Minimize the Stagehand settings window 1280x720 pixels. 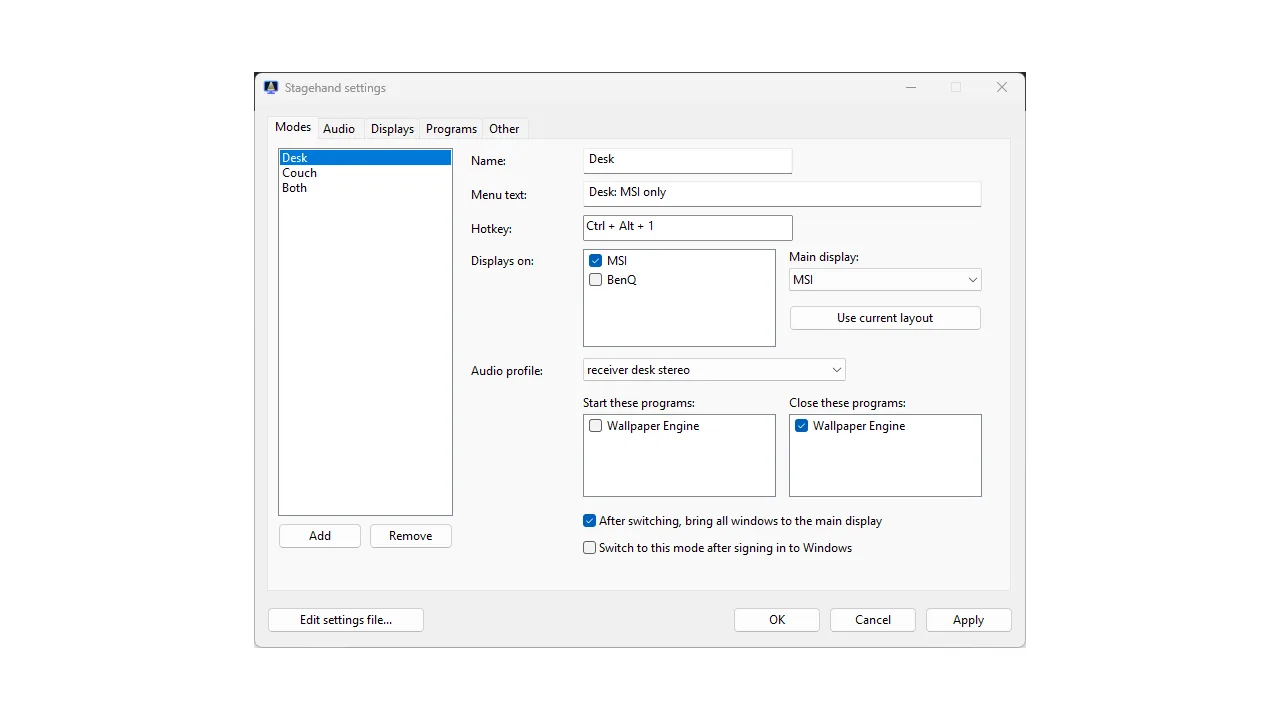(x=911, y=88)
